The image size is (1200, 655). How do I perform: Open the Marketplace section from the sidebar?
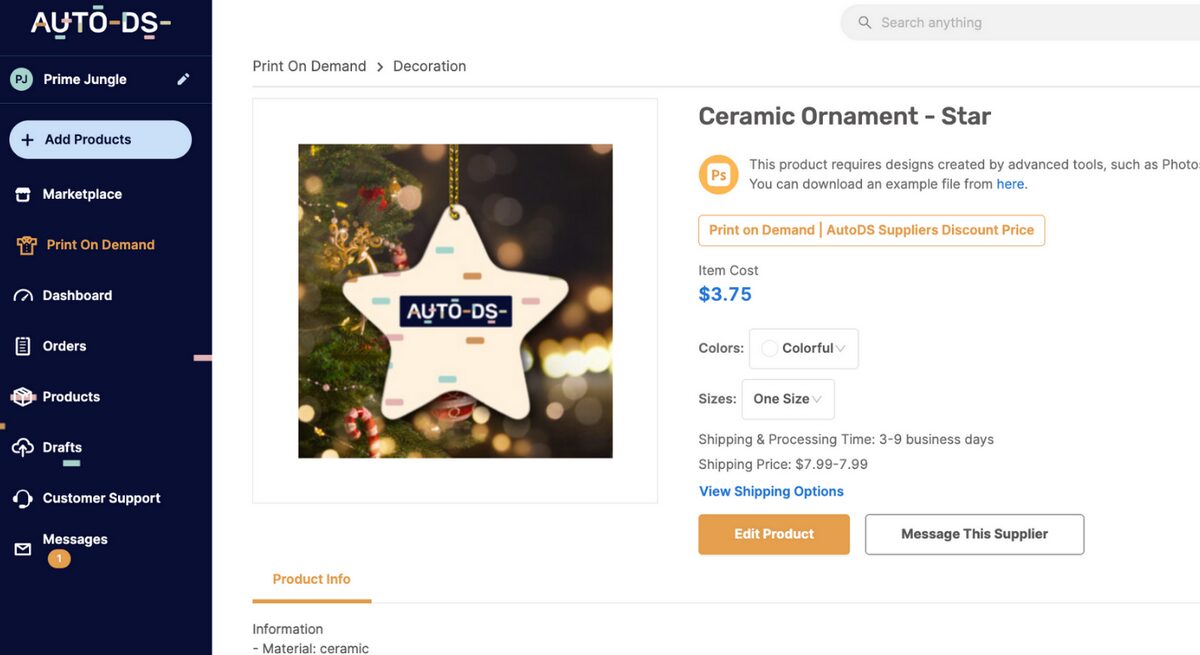pos(82,193)
